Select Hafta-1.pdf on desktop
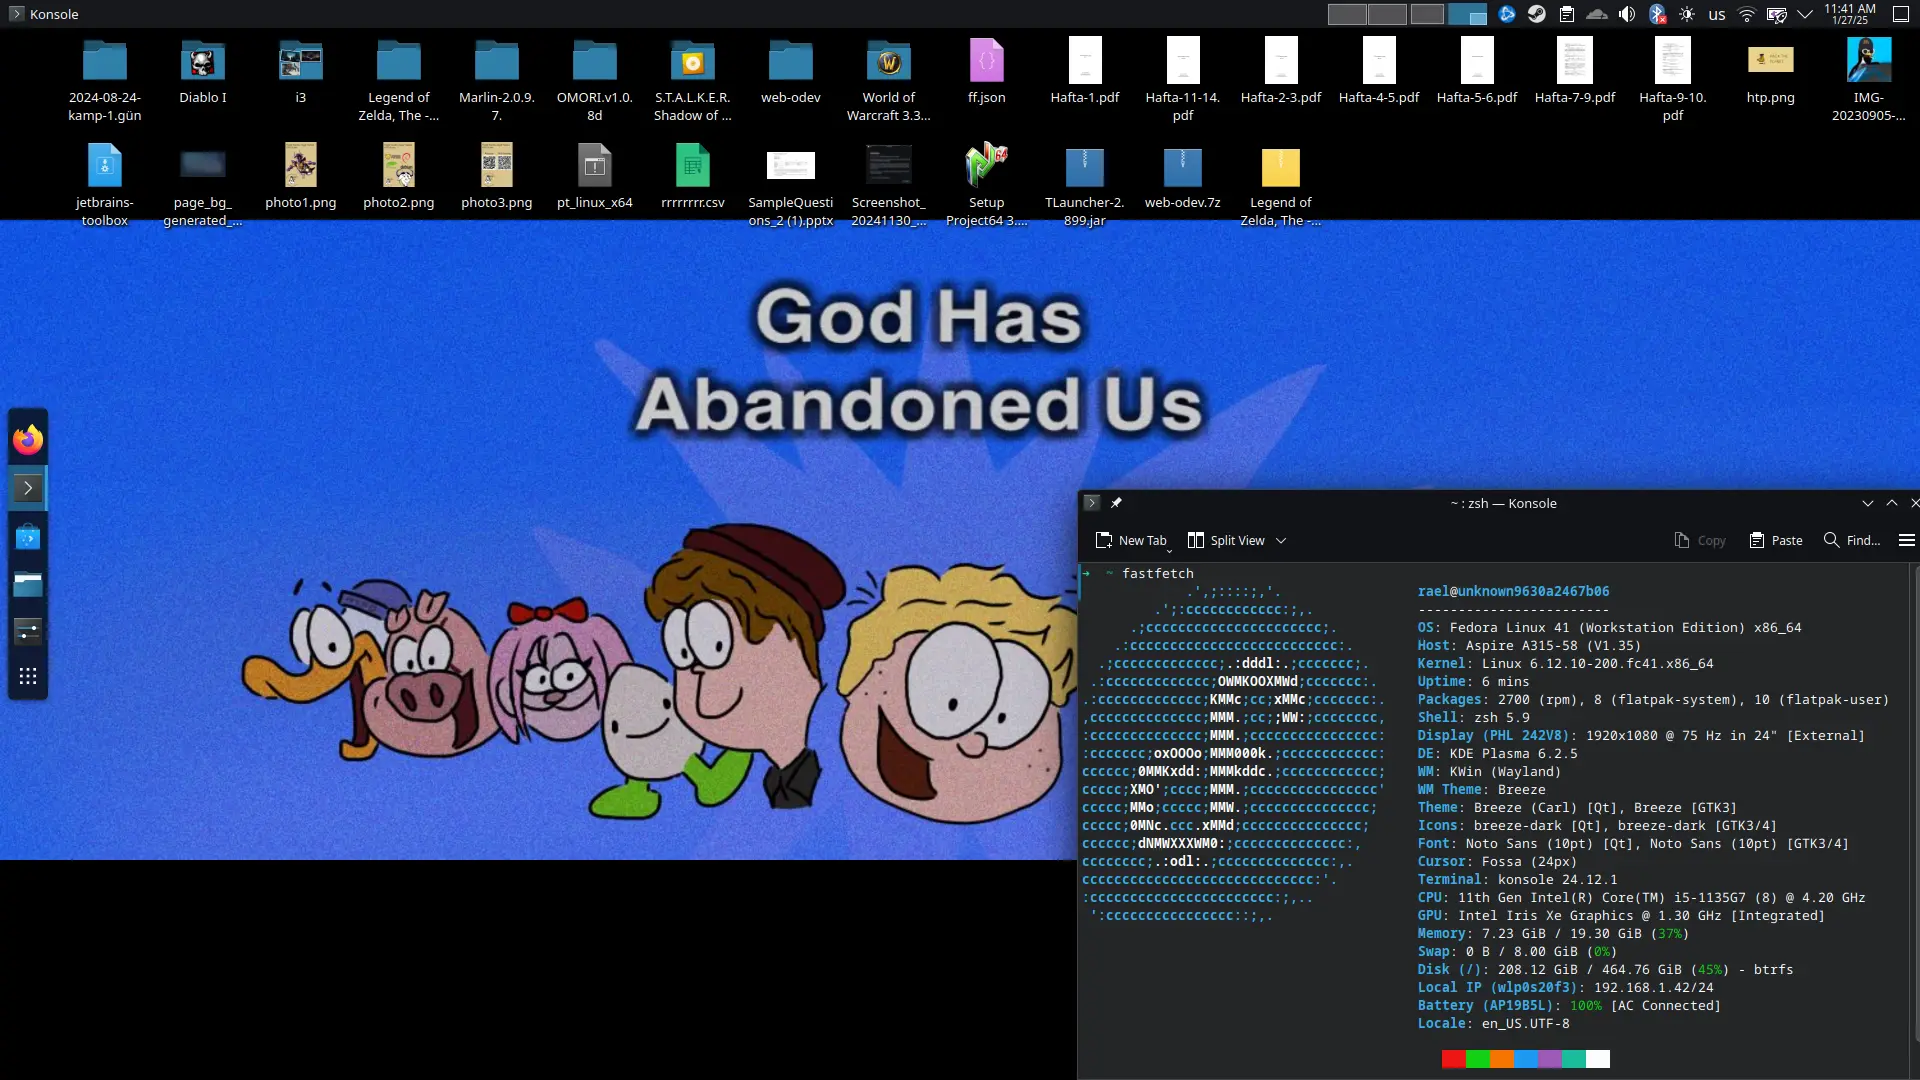Image resolution: width=1920 pixels, height=1080 pixels. click(x=1085, y=72)
